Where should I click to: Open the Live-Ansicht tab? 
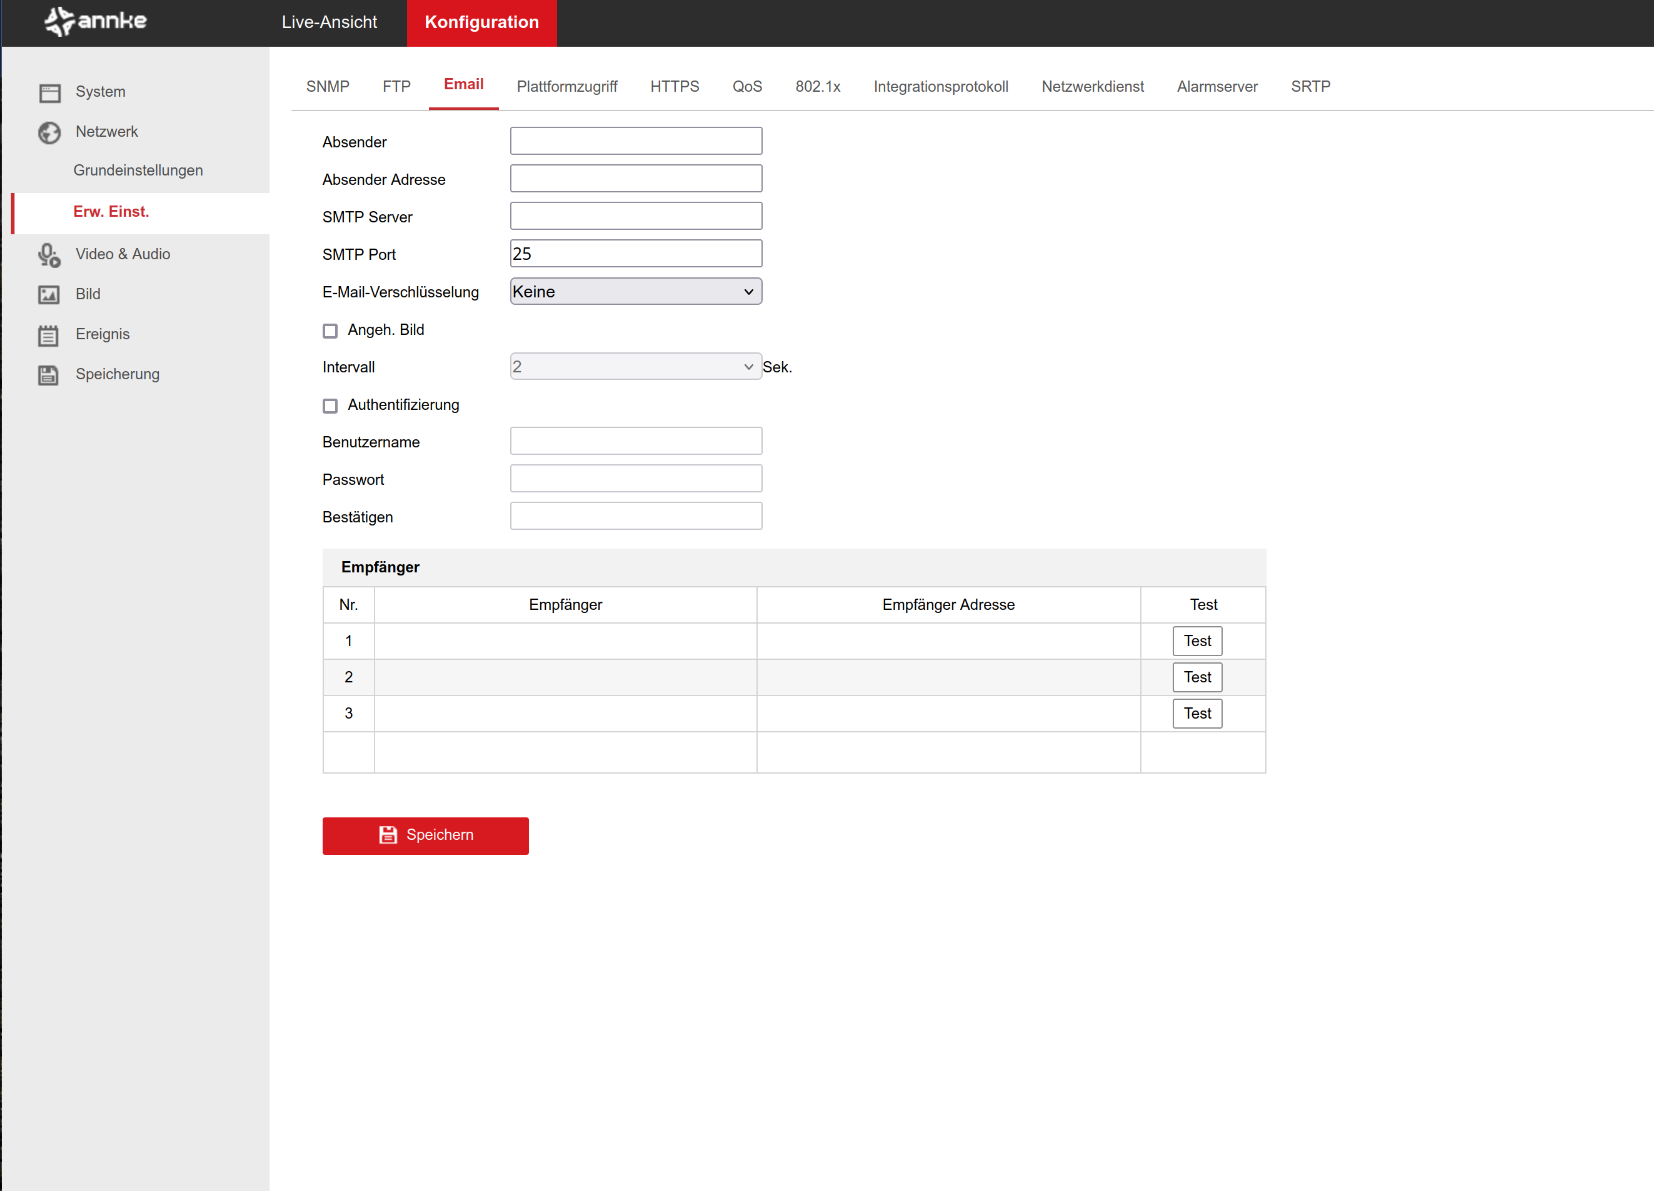329,22
